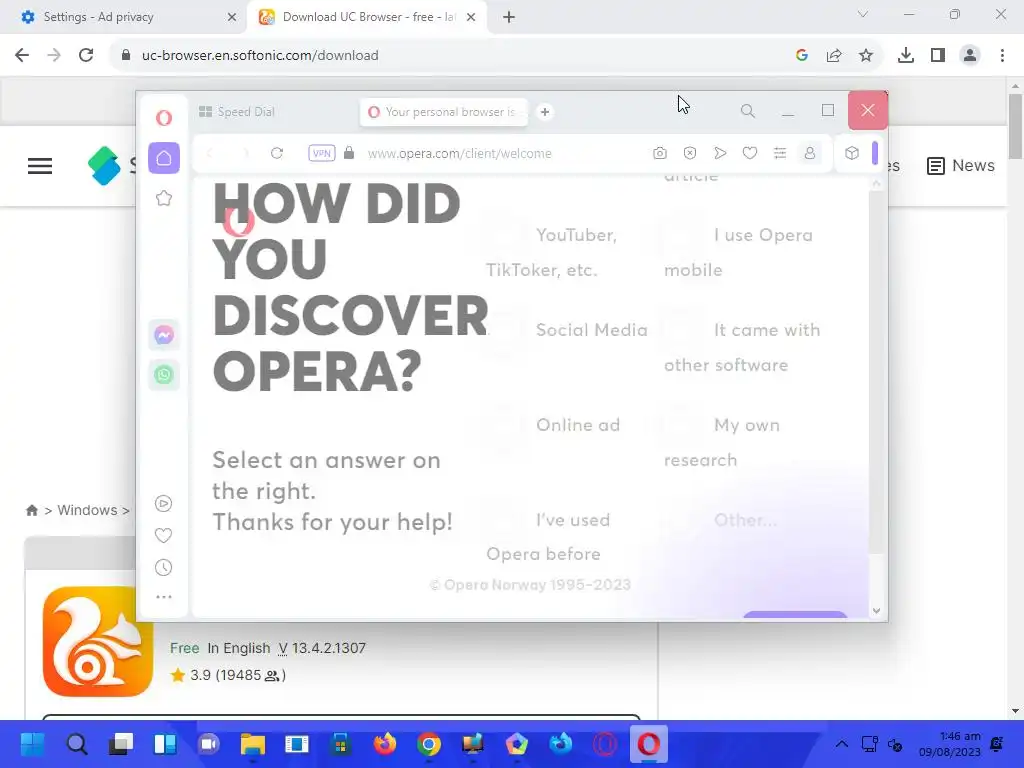Bookmark the page with Chrome star icon
The image size is (1024, 768).
[866, 55]
